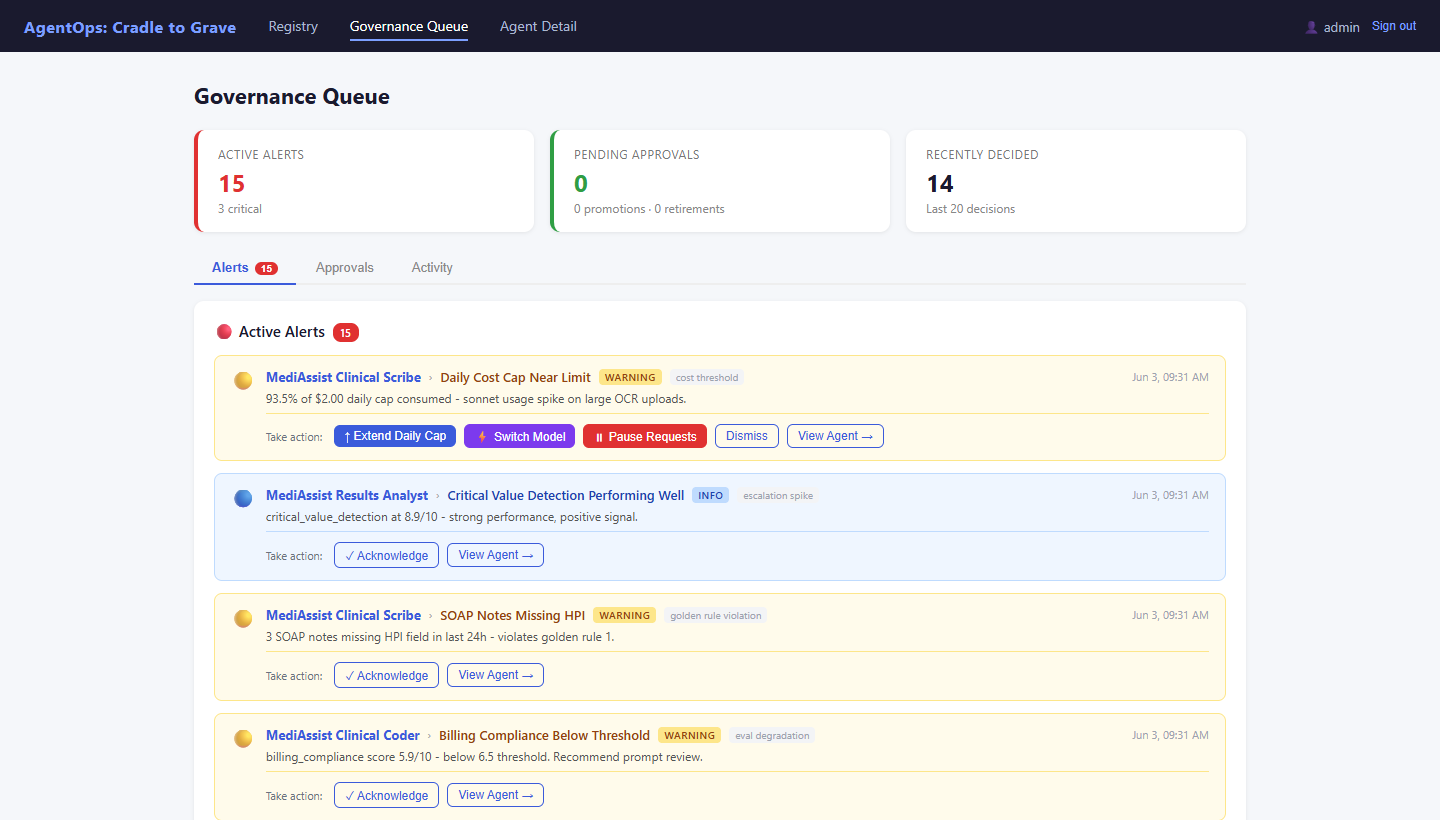The height and width of the screenshot is (820, 1440).
Task: Open the Governance Queue nav item
Action: 409,26
